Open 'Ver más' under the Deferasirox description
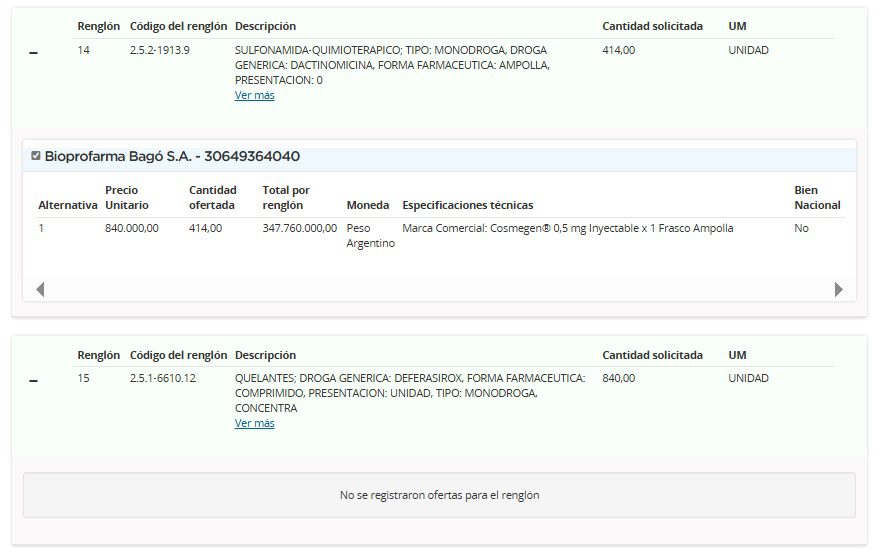 pyautogui.click(x=254, y=424)
